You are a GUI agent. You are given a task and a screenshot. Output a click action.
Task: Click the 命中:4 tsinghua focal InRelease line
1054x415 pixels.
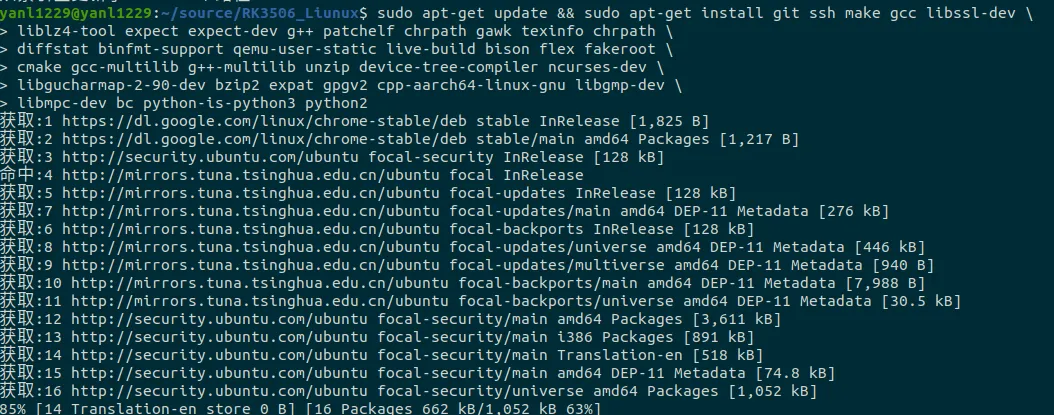[292, 176]
